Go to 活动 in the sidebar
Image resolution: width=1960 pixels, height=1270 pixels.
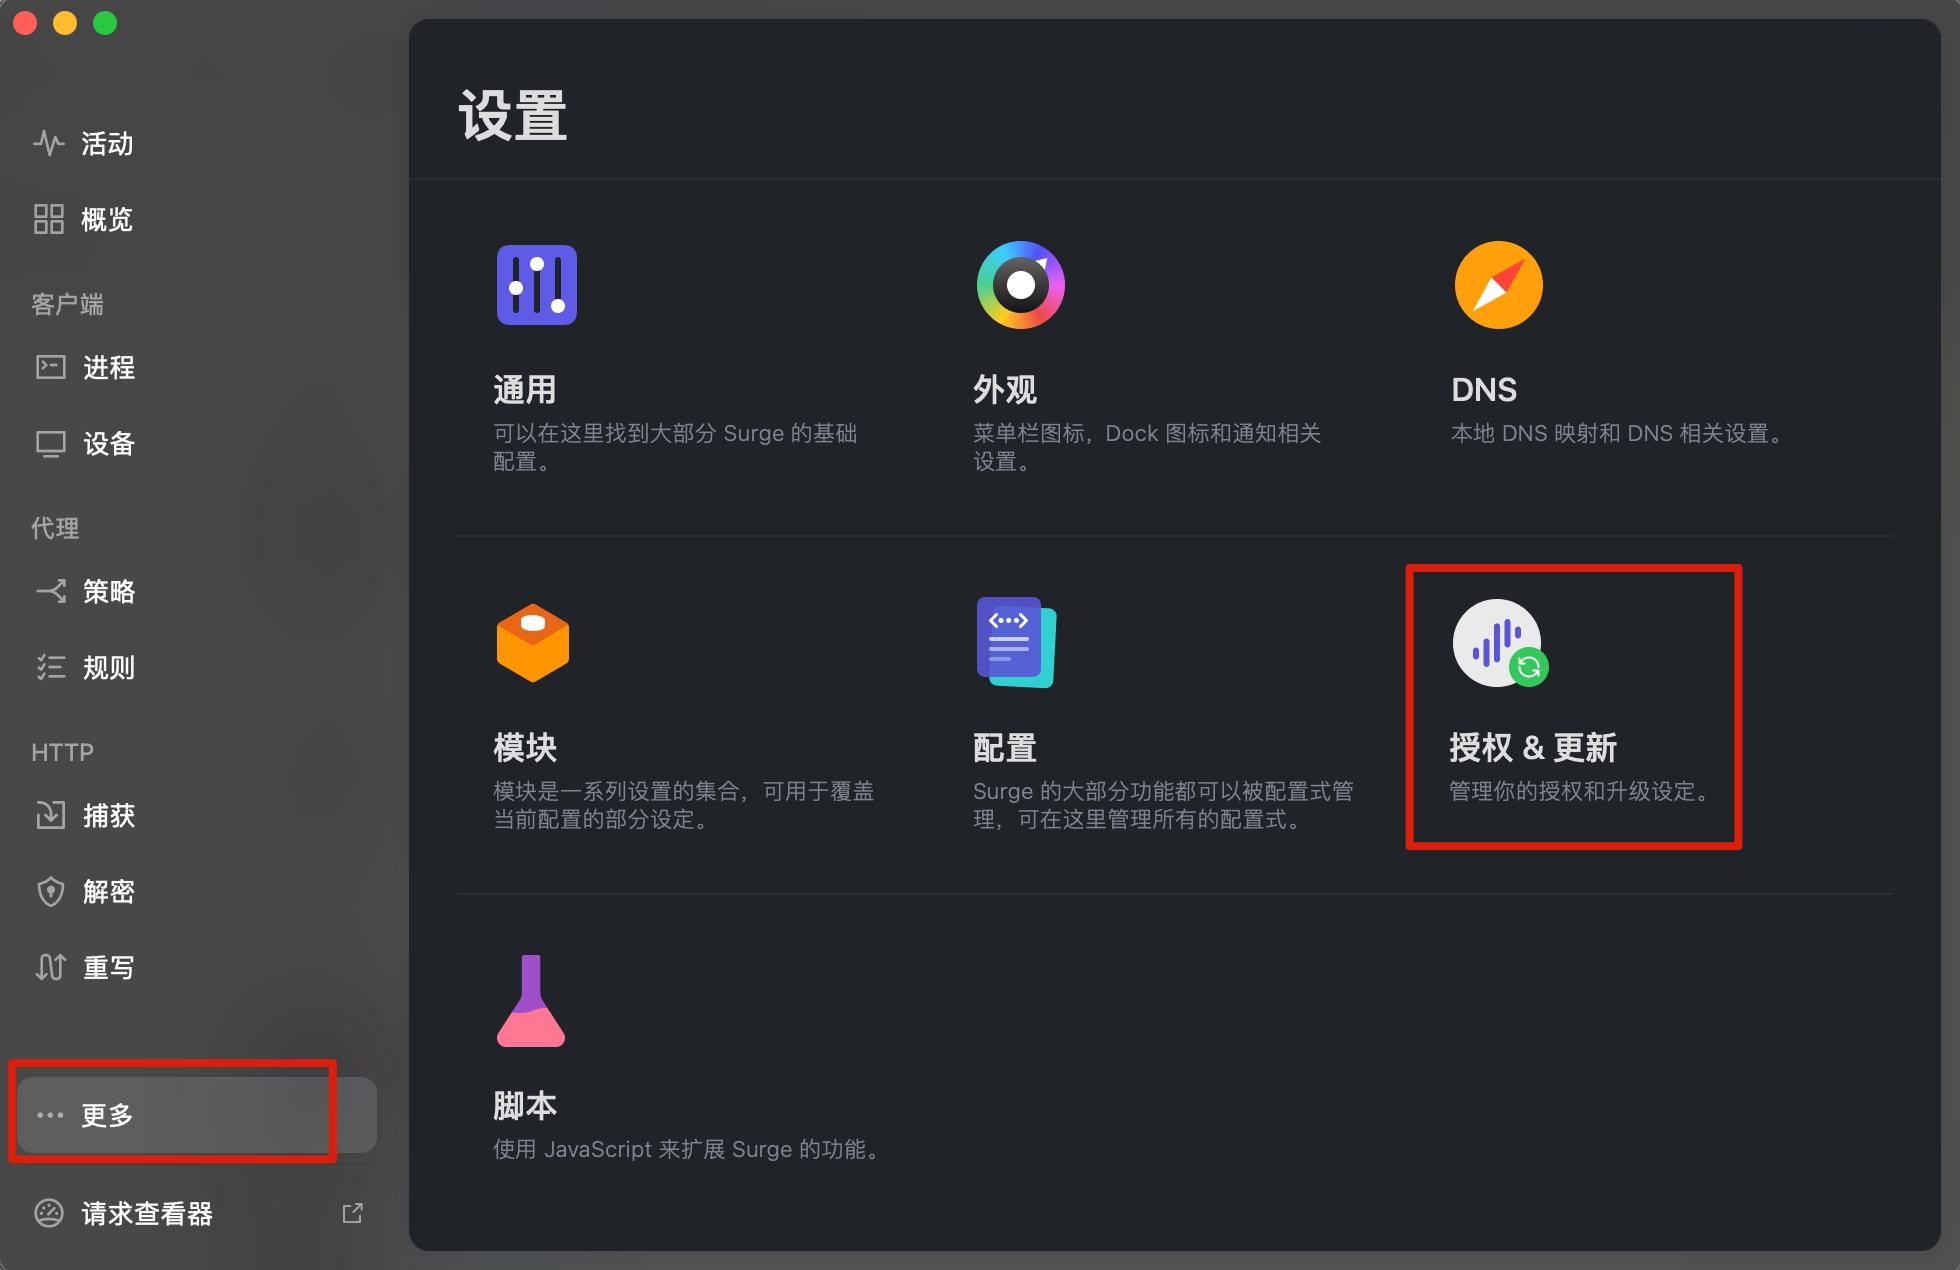tap(106, 144)
